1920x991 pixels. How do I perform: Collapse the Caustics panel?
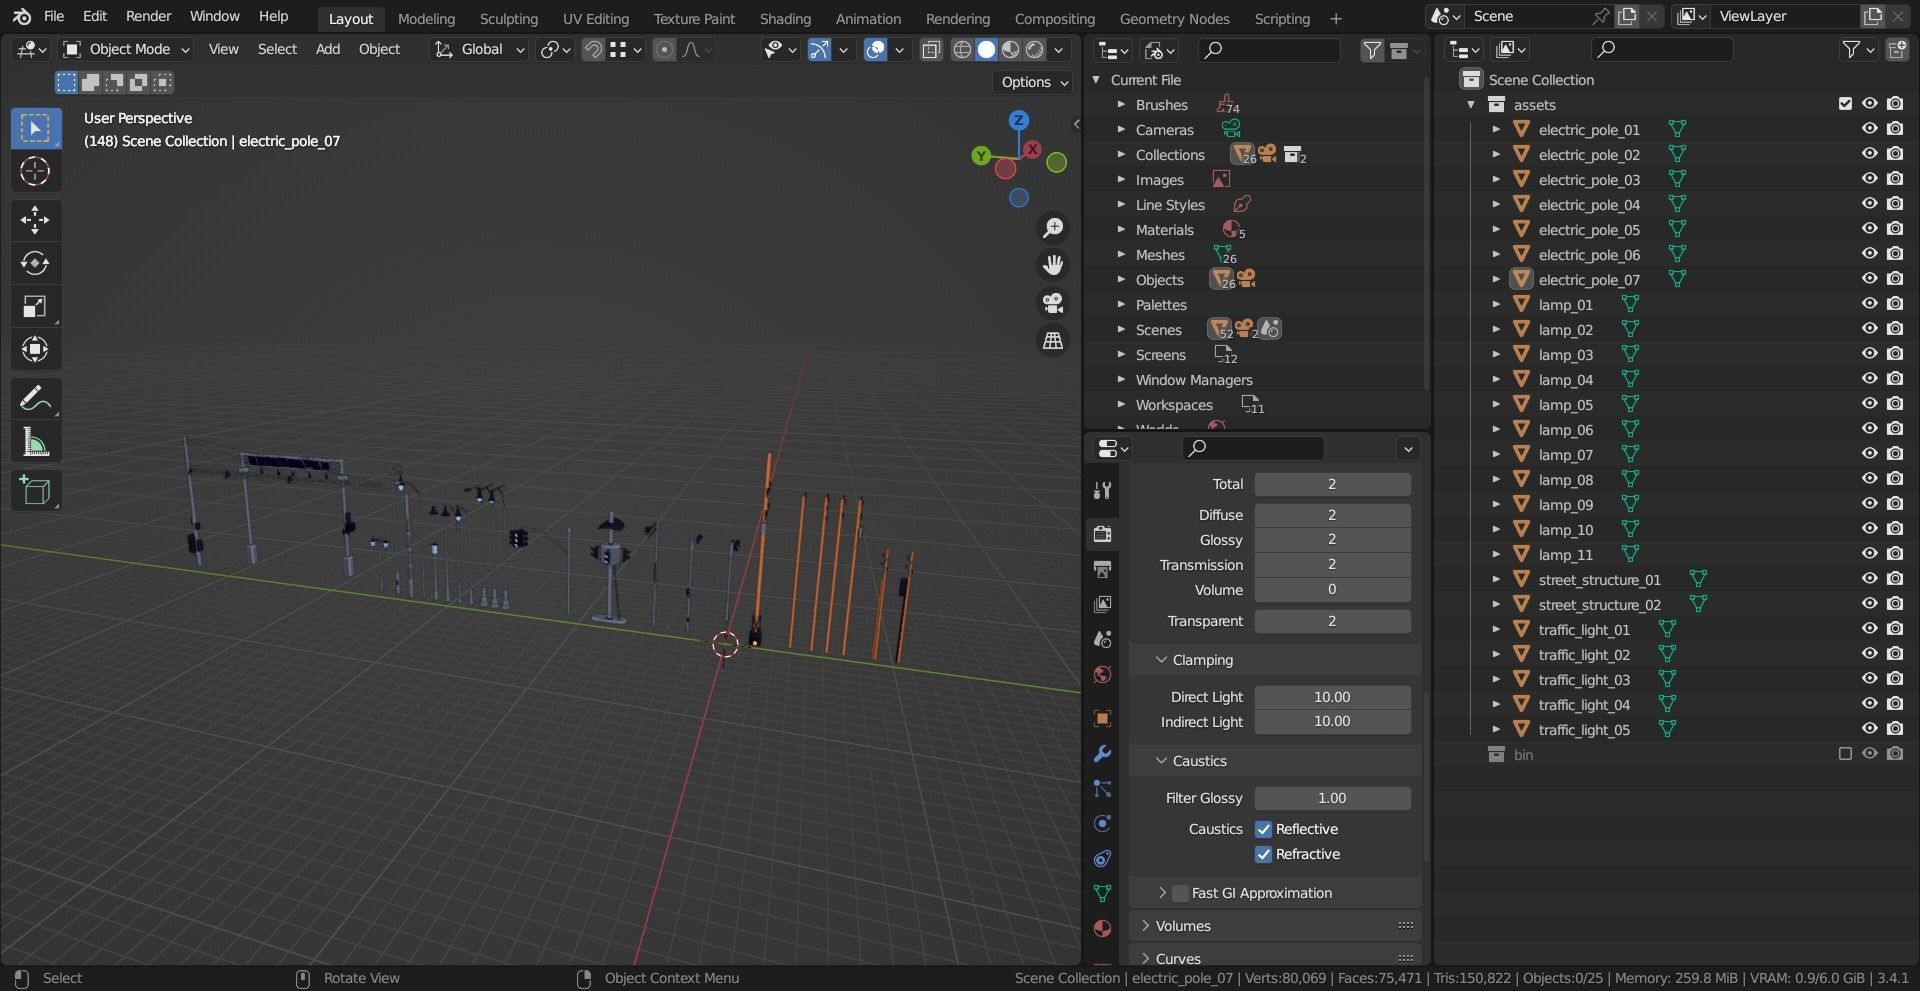pyautogui.click(x=1161, y=761)
